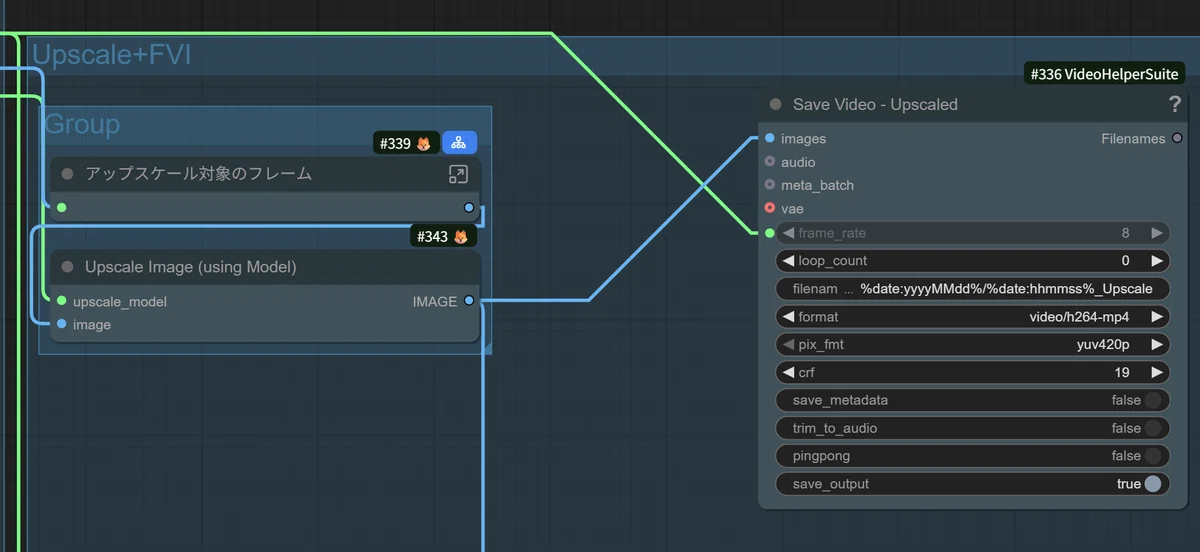Decrease loop_count with left arrow
Image resolution: width=1200 pixels, height=552 pixels.
point(788,261)
